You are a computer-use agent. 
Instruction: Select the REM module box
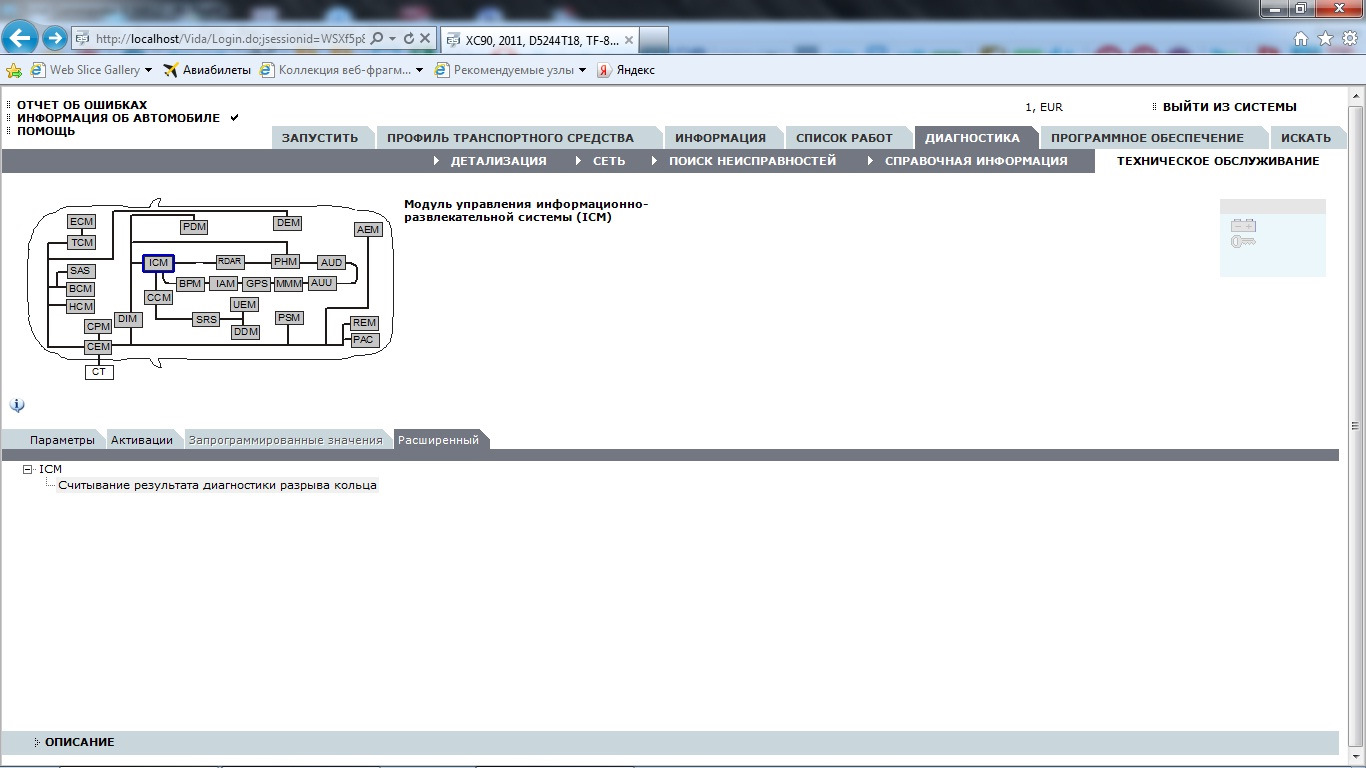point(364,323)
